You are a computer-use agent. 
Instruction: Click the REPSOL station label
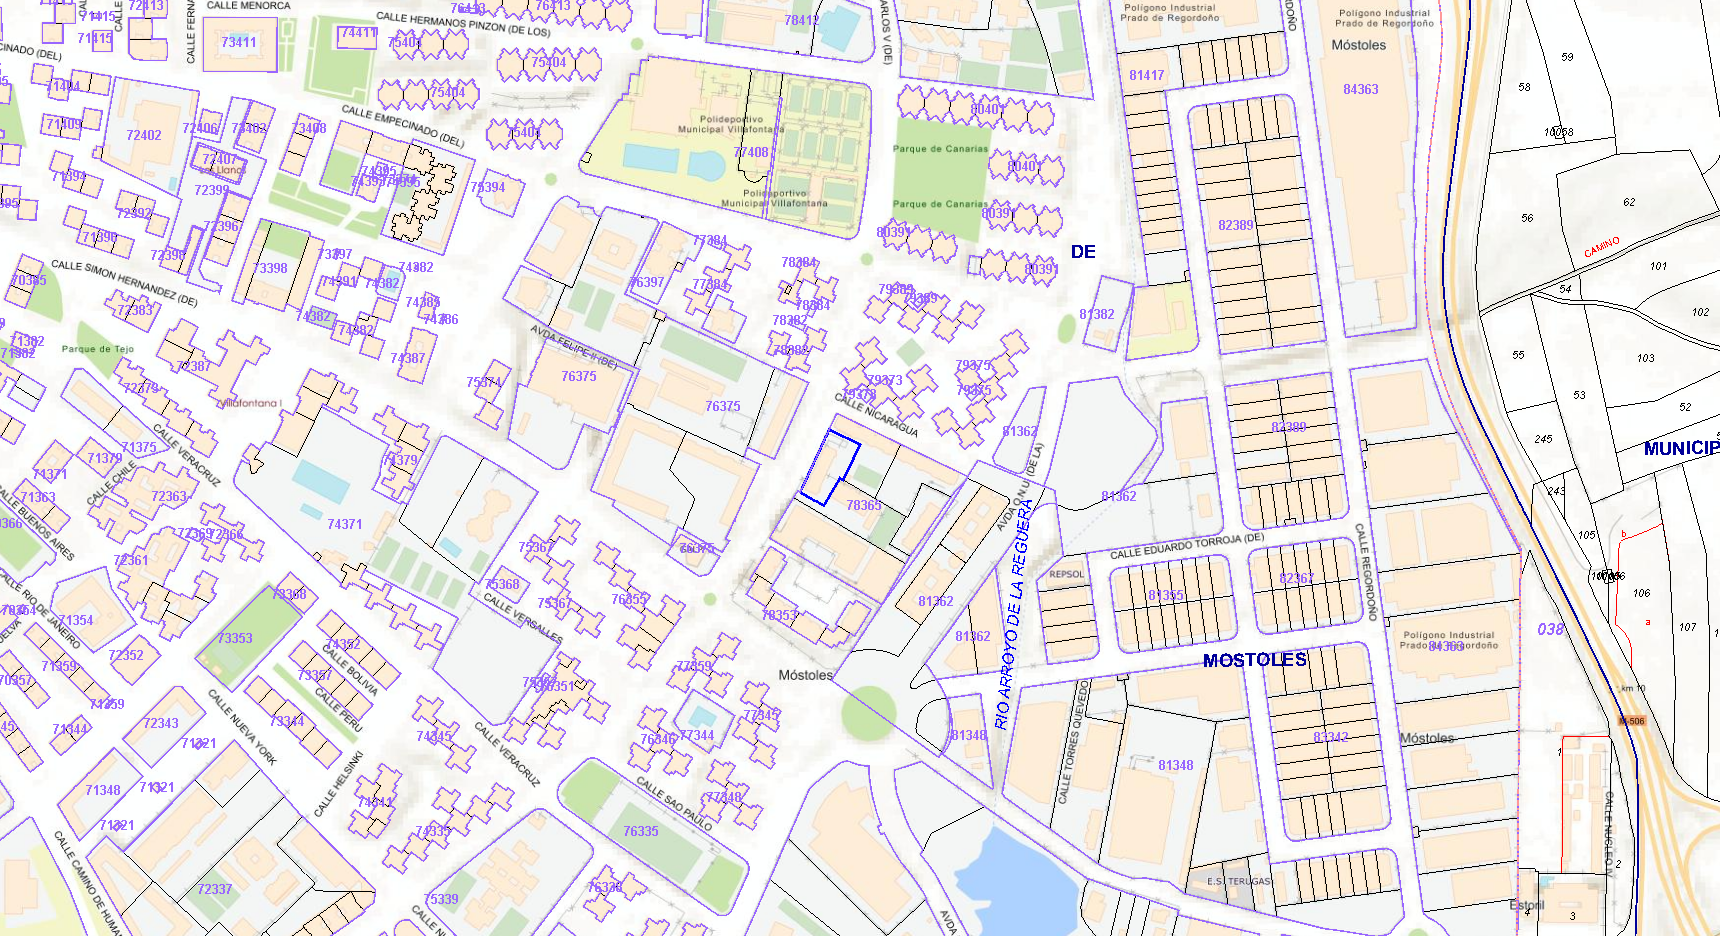[1066, 574]
